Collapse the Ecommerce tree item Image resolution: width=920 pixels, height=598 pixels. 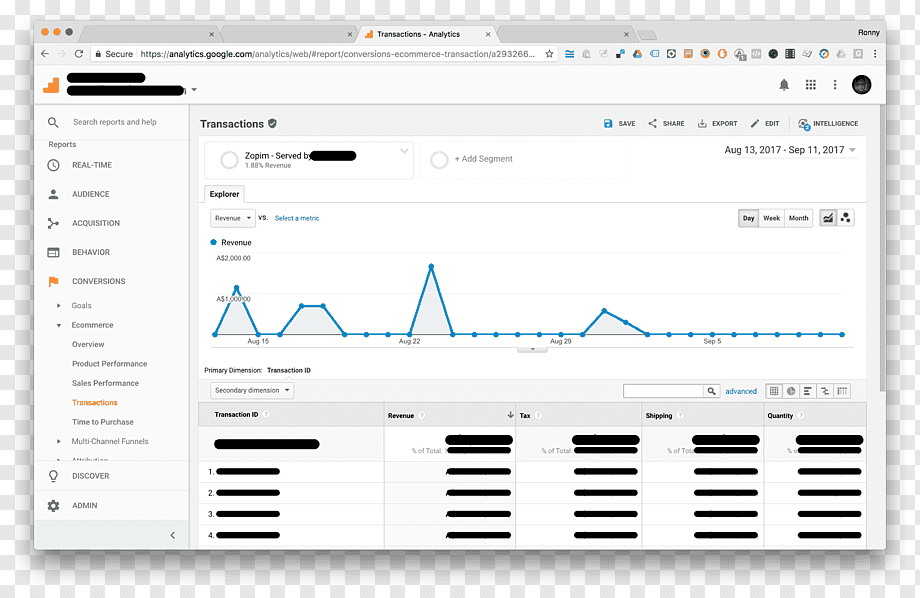click(59, 325)
